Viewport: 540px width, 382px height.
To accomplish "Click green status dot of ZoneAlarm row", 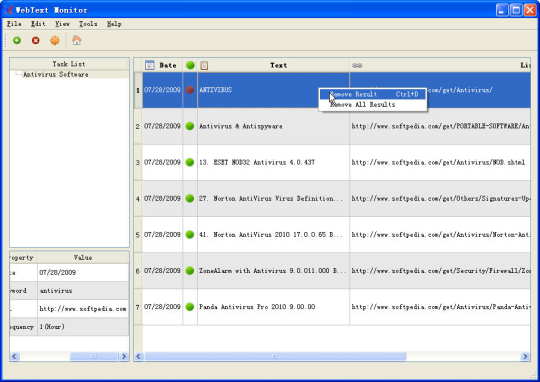I will pos(190,271).
